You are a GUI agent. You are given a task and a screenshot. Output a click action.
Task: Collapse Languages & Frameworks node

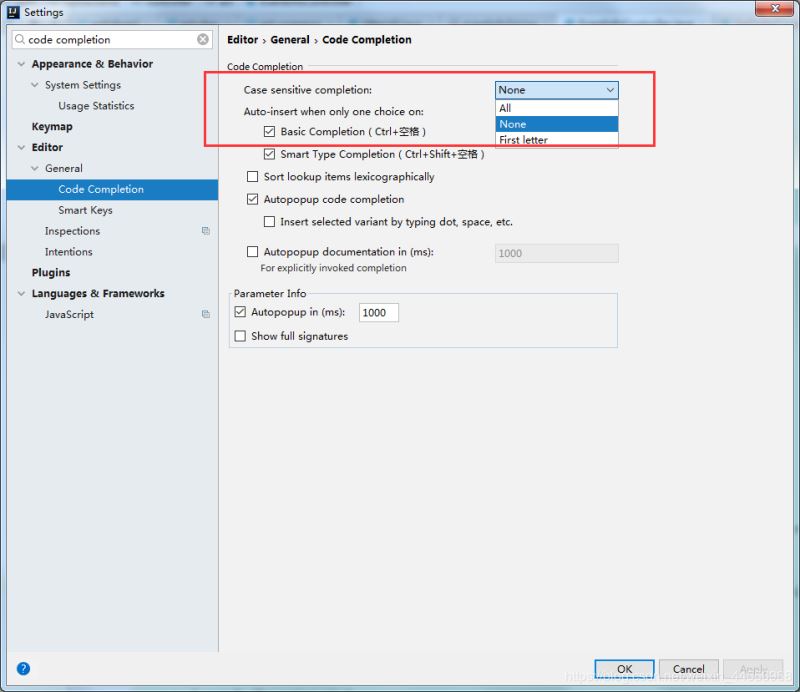point(21,293)
